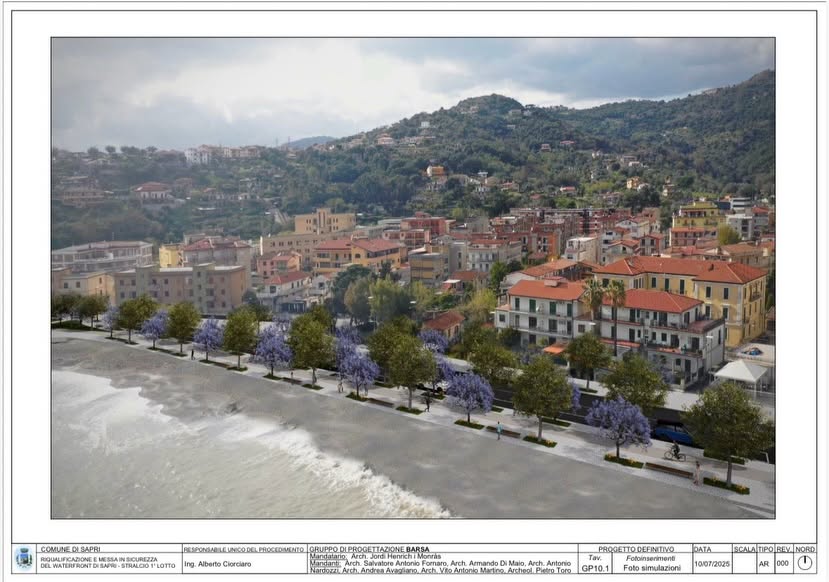Select the name 'Ing. Alberto Ciorciaro'

tap(218, 564)
